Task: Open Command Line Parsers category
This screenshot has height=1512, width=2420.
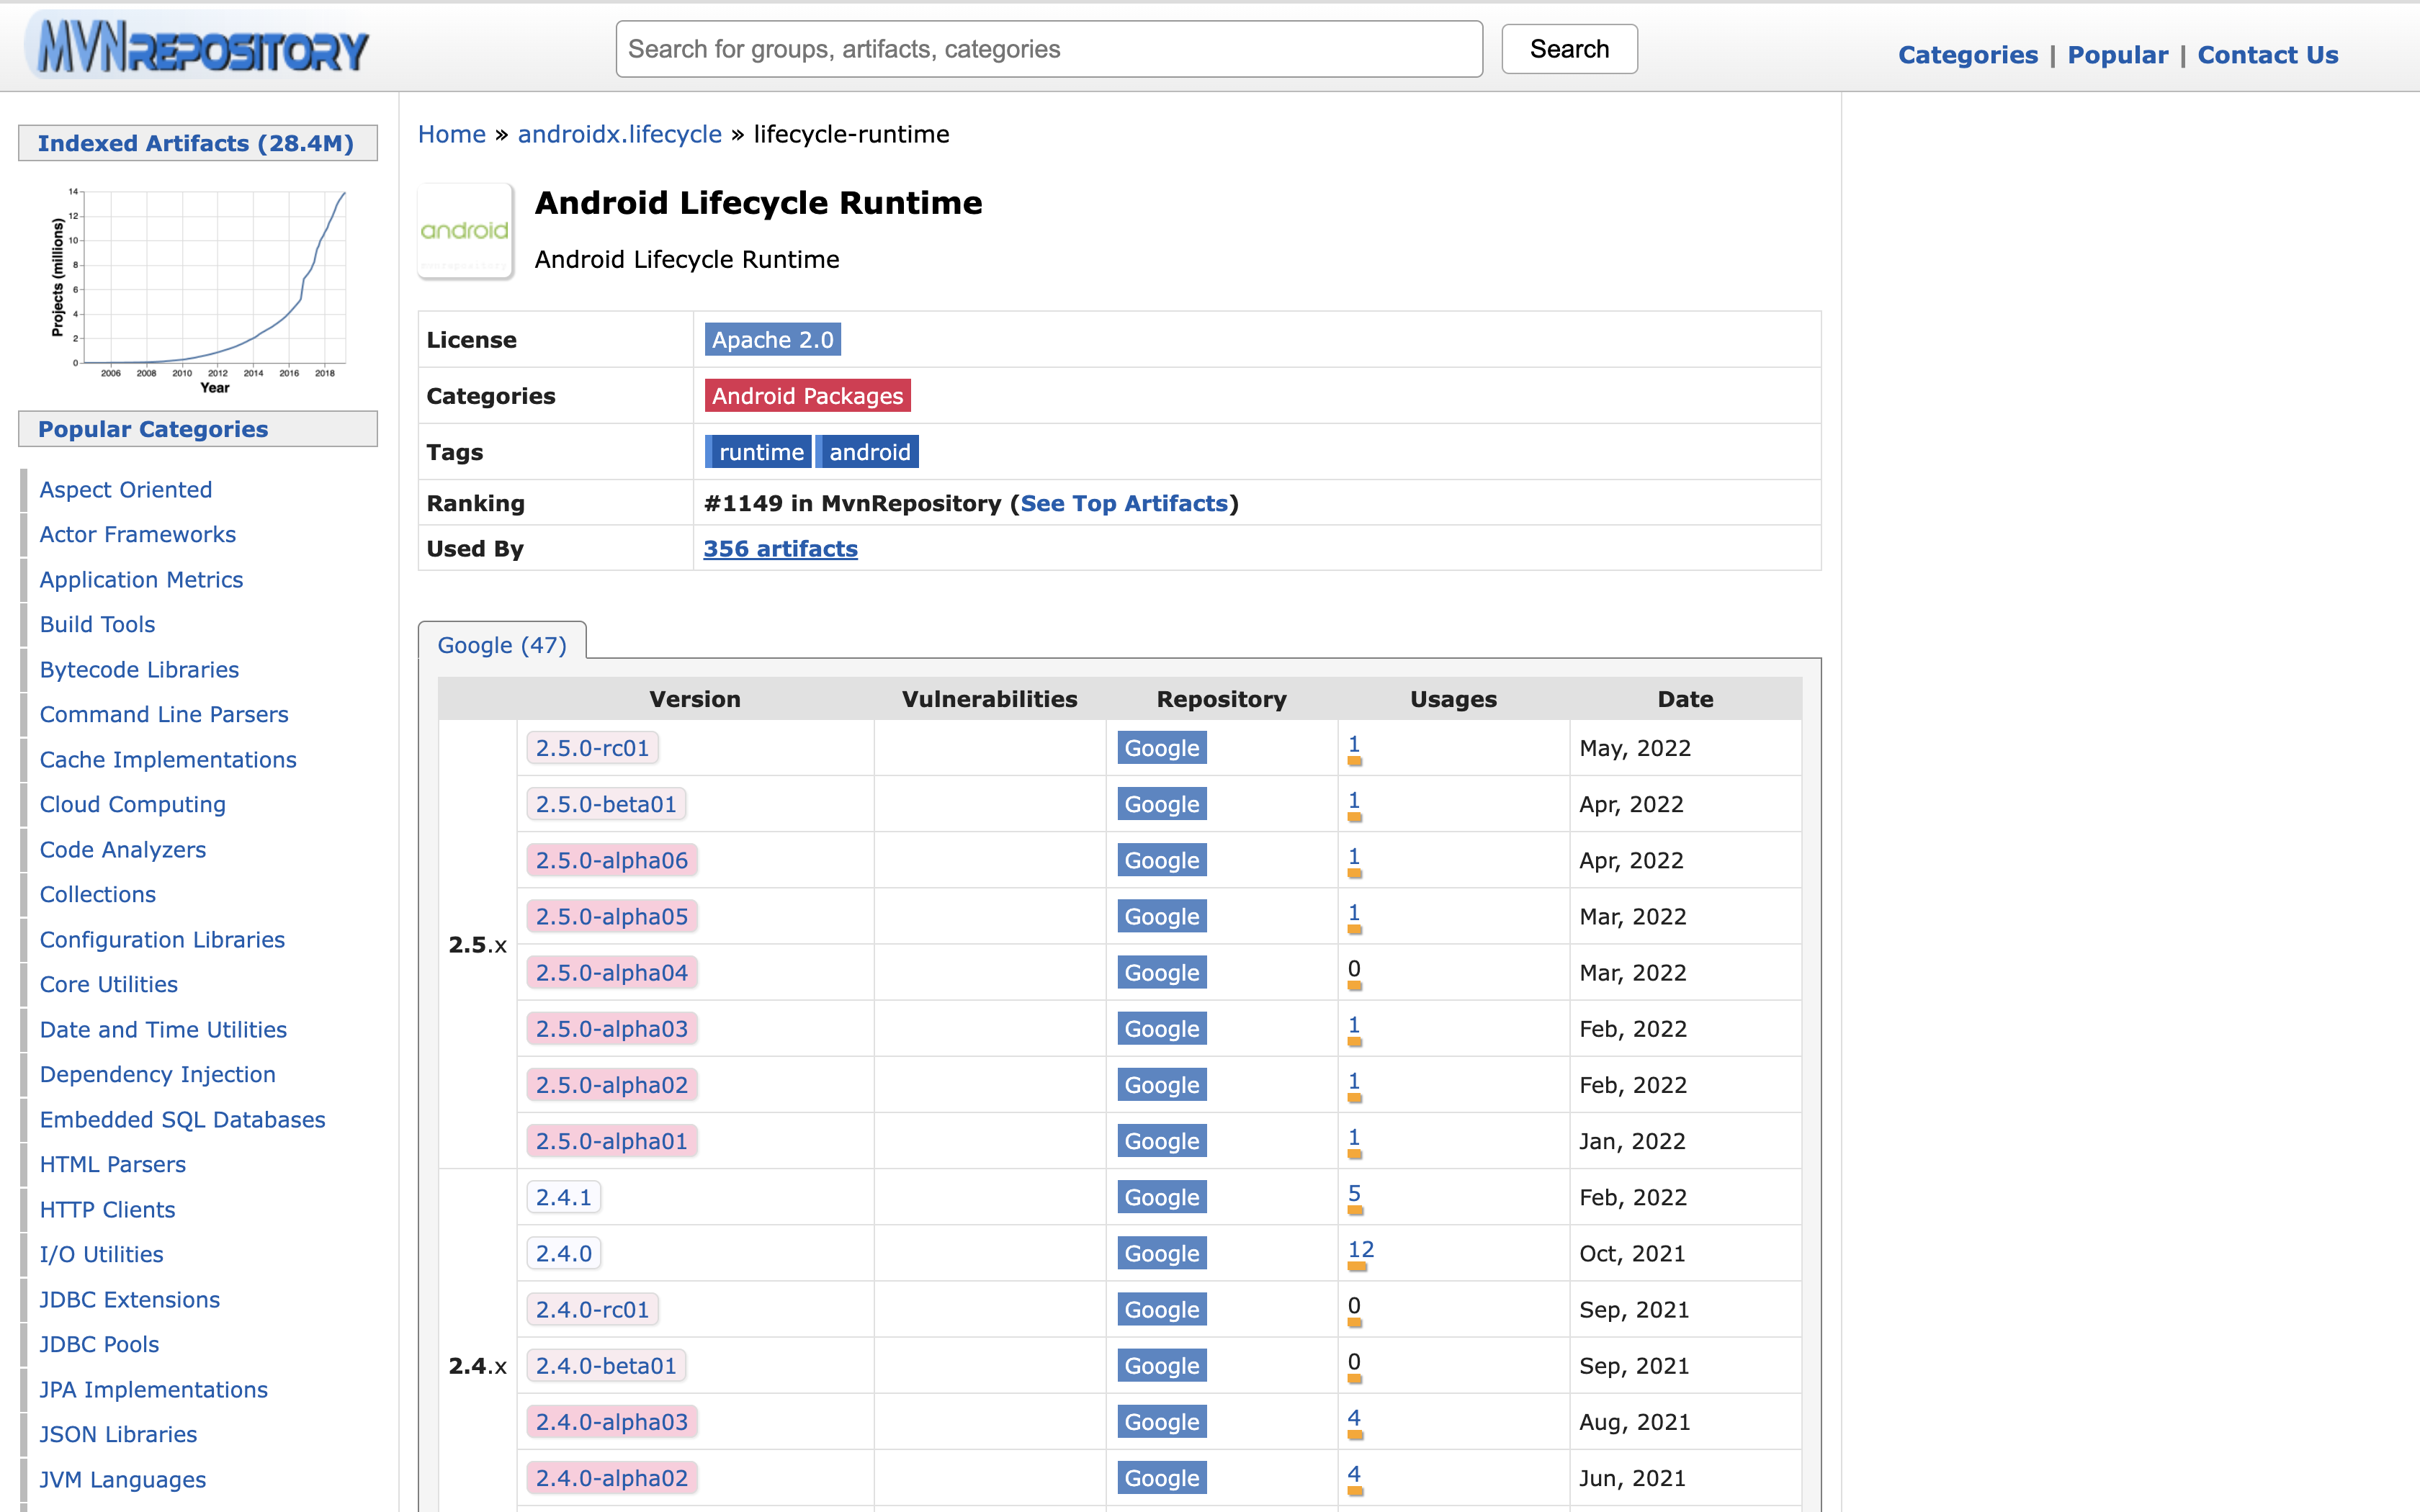Action: 164,715
